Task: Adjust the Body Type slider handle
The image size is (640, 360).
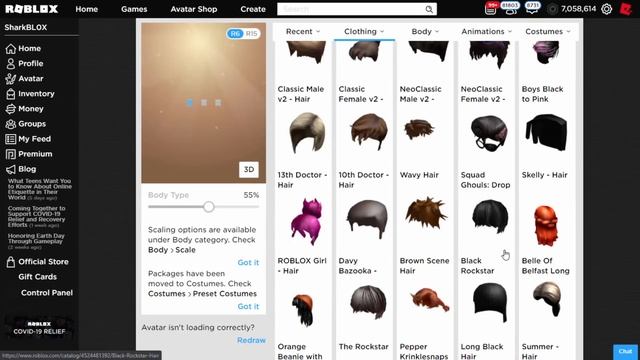Action: click(x=209, y=207)
